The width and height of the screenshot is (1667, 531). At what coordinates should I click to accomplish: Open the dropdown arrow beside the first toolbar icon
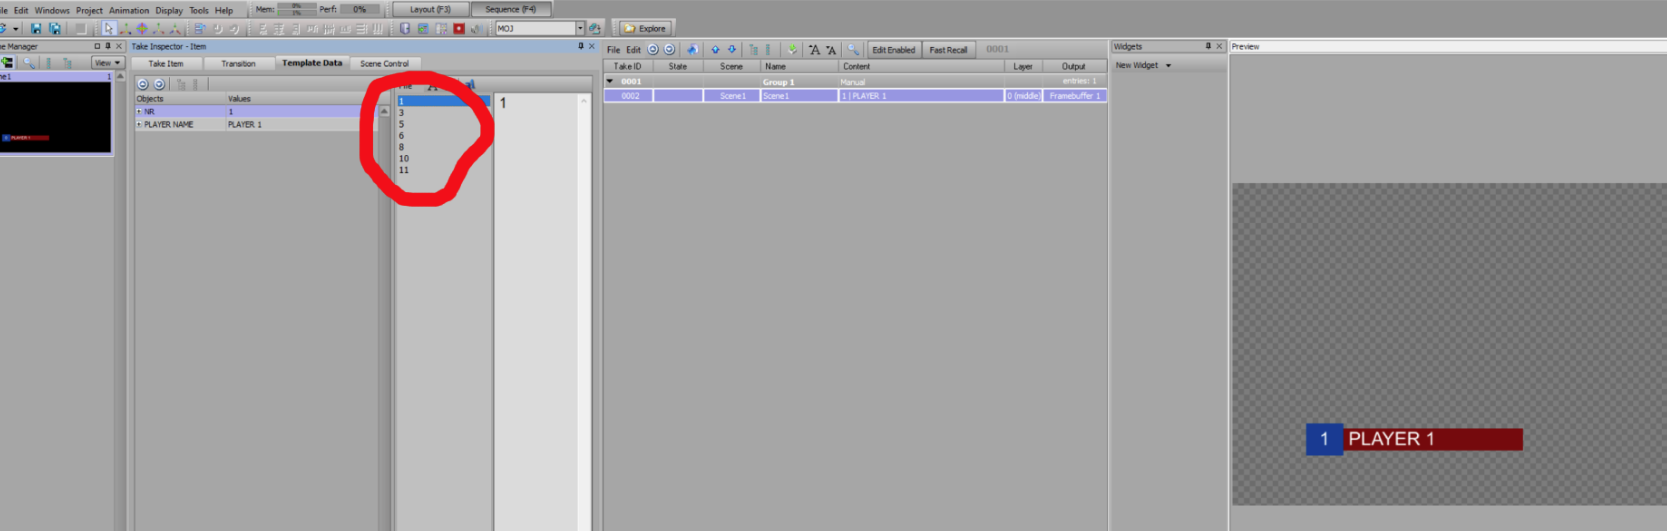click(x=16, y=29)
